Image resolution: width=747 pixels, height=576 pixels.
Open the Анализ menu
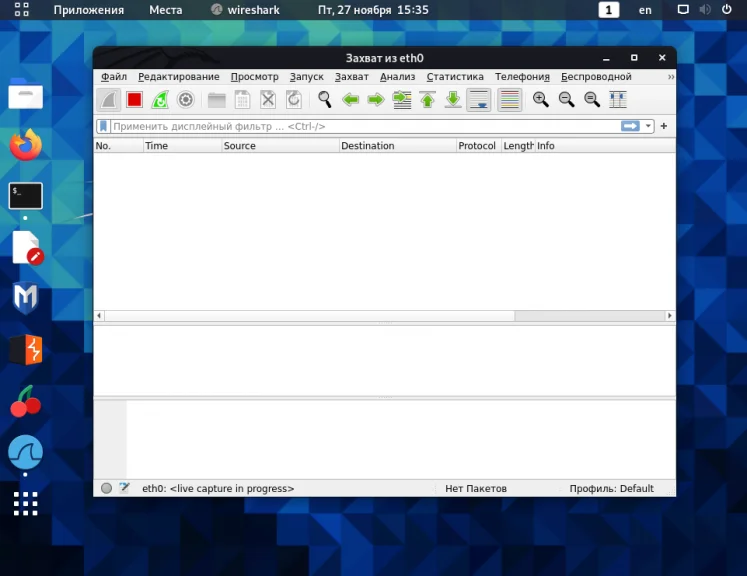pos(397,77)
